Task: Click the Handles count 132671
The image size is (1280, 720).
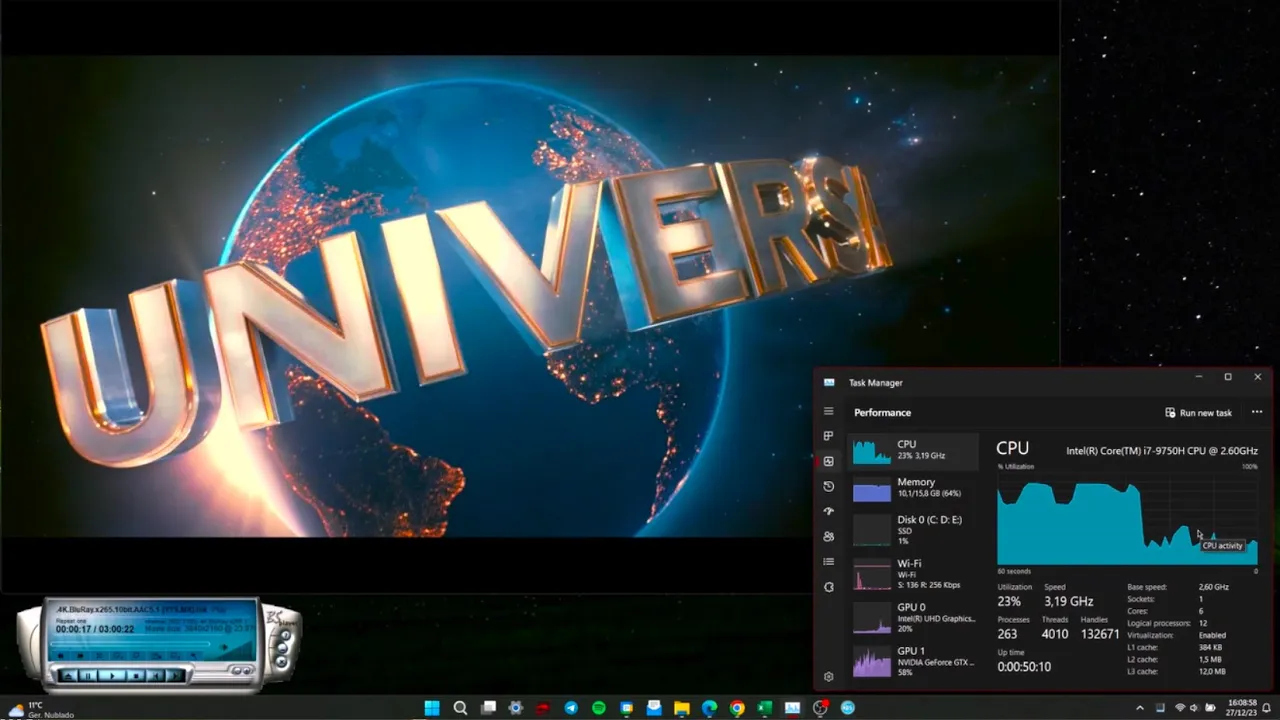Action: point(1100,634)
